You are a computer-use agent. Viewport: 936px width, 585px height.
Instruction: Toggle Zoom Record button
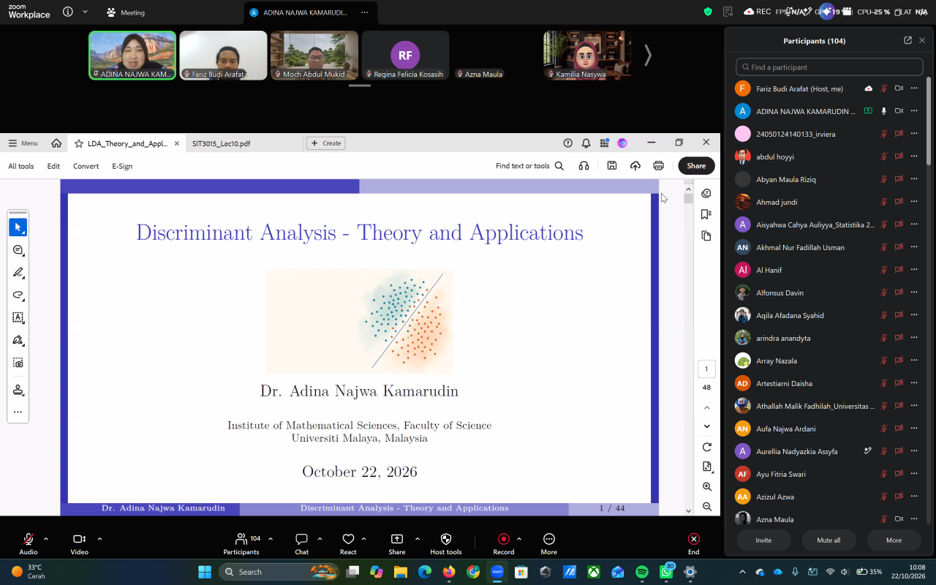[x=503, y=543]
